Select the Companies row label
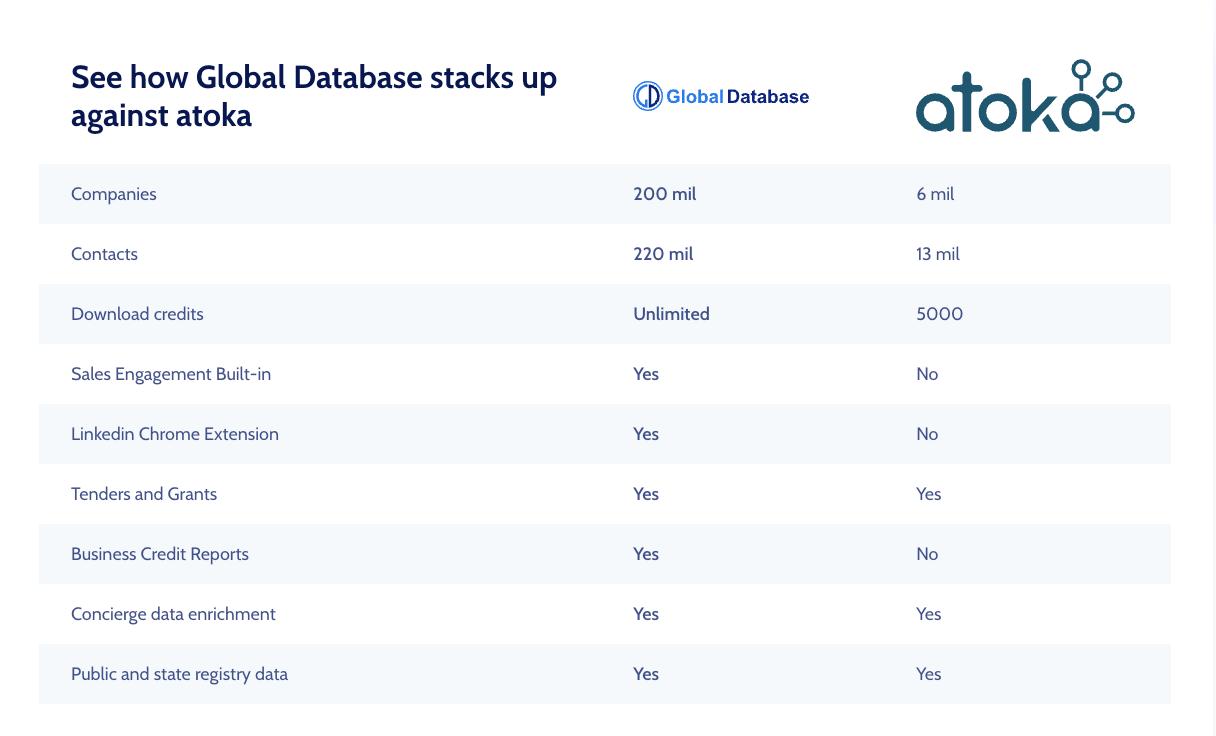 114,194
